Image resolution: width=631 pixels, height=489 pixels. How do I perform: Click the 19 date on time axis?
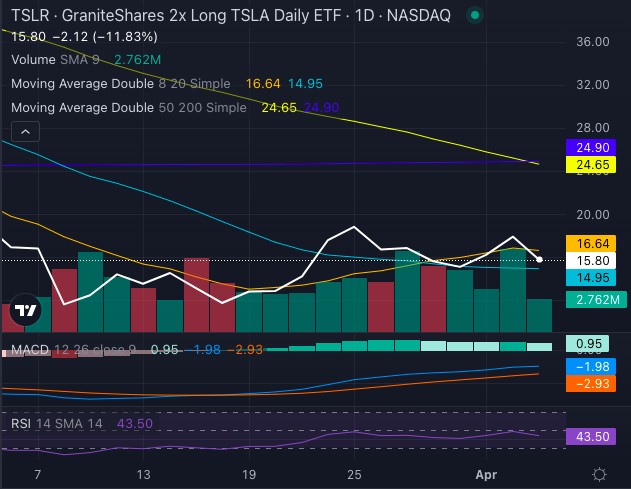pyautogui.click(x=249, y=475)
